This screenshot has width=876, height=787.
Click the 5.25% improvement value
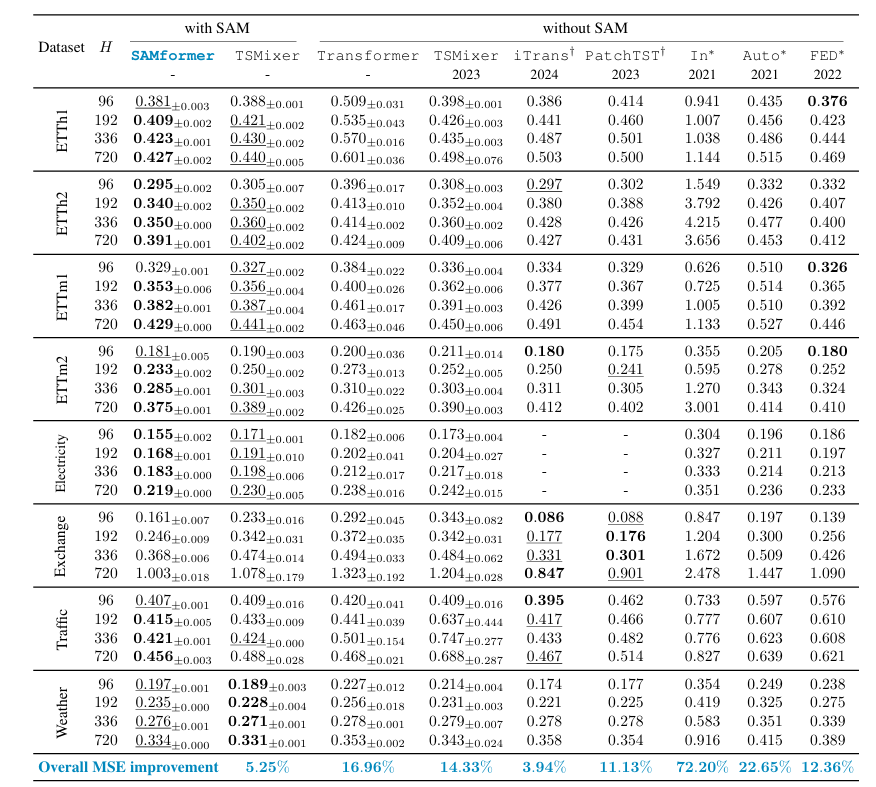(265, 767)
